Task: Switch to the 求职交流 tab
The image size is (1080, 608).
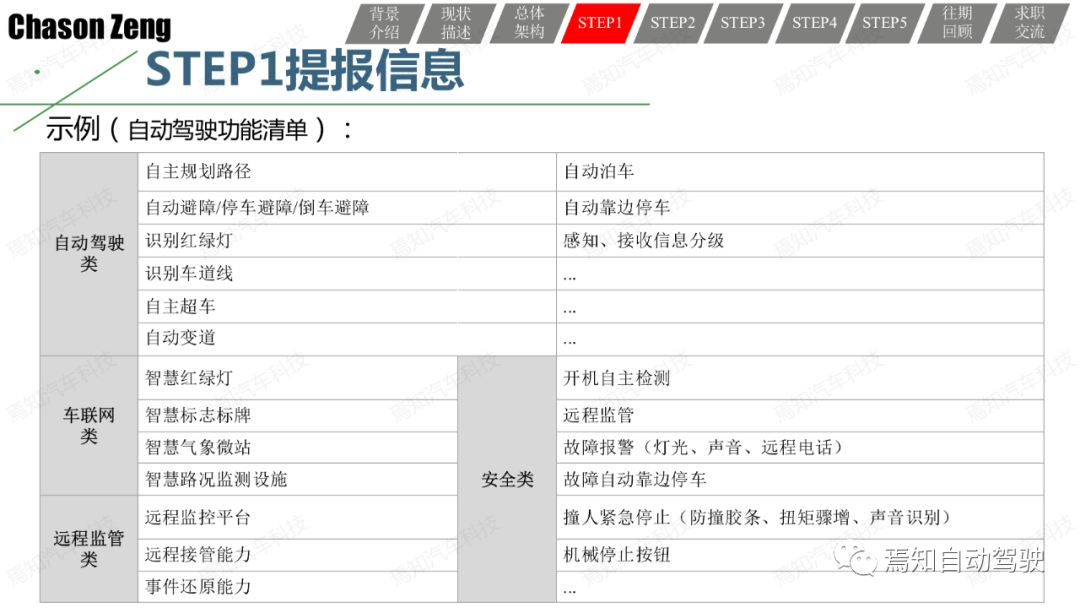Action: click(1029, 23)
